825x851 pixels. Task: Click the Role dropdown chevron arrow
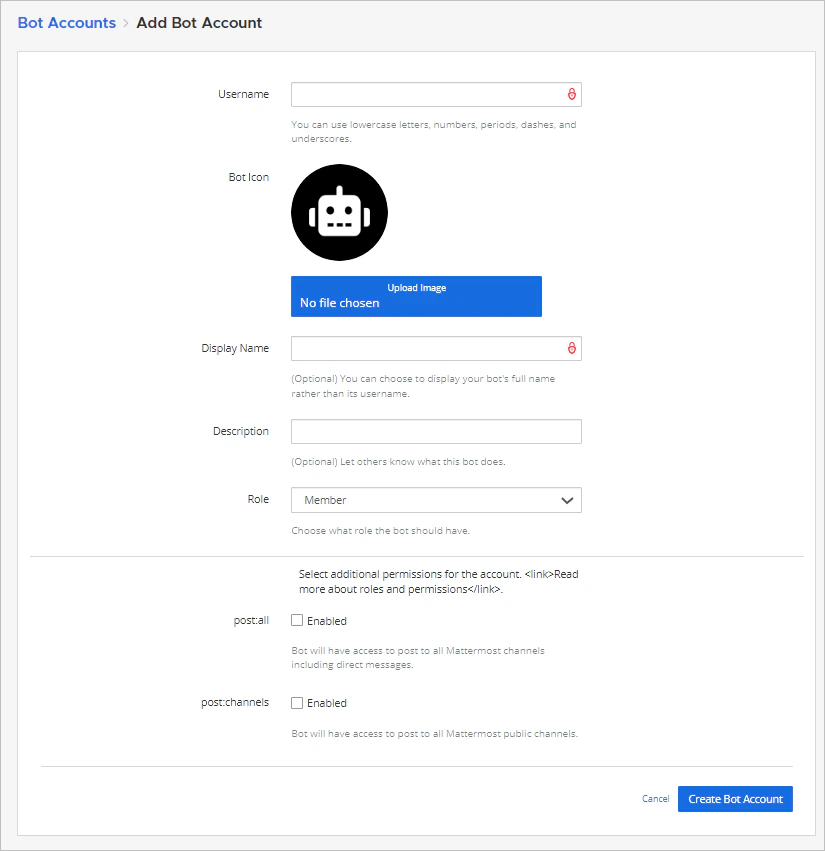[568, 500]
